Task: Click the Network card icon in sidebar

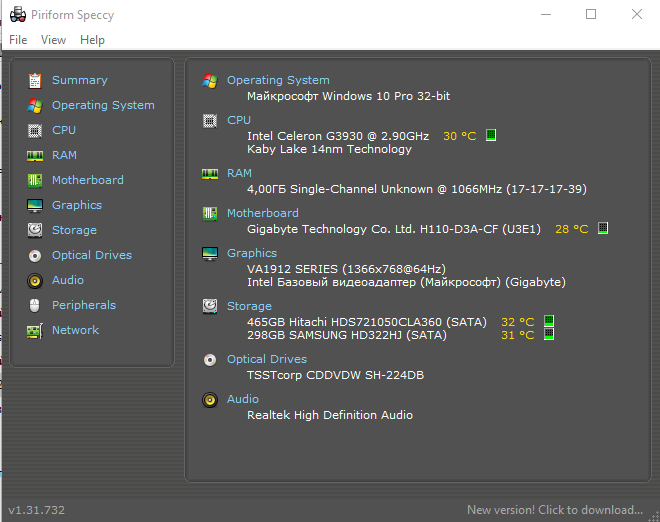Action: pyautogui.click(x=35, y=330)
